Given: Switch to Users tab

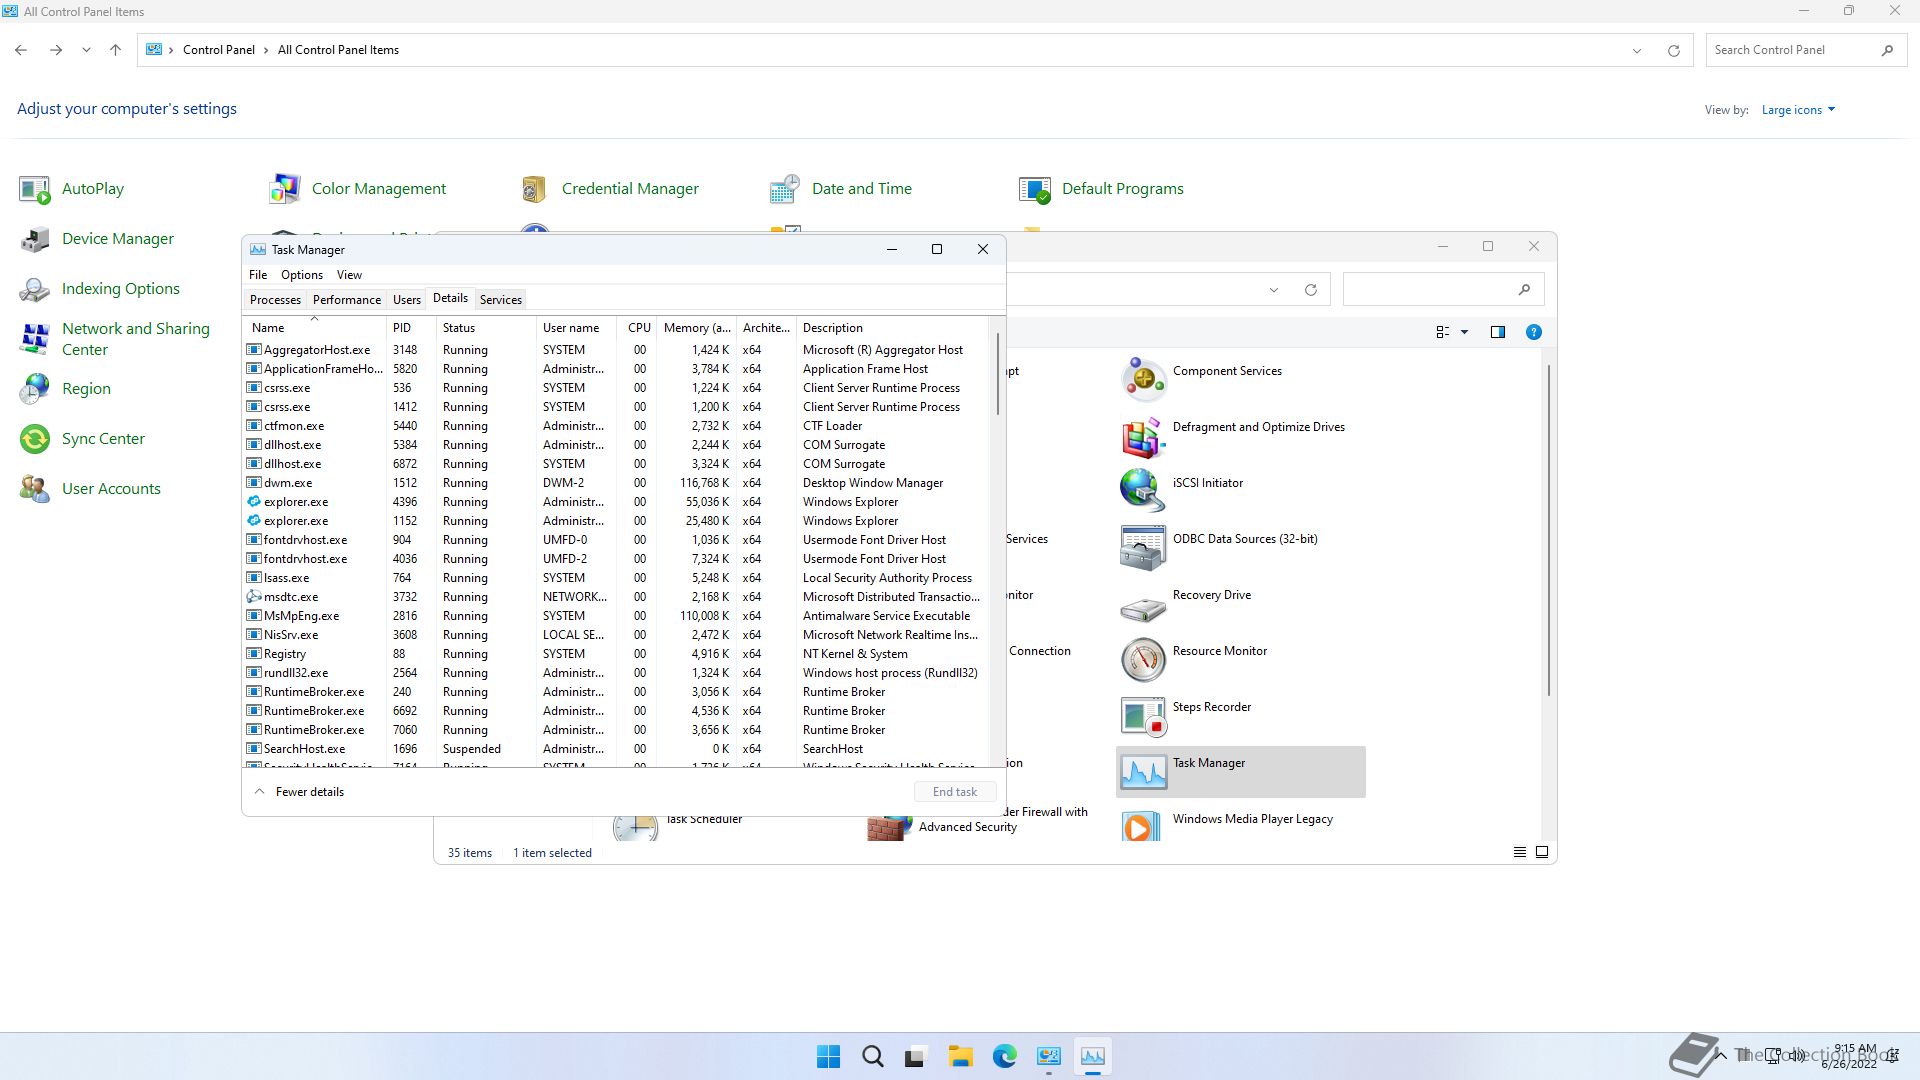Looking at the screenshot, I should coord(406,300).
